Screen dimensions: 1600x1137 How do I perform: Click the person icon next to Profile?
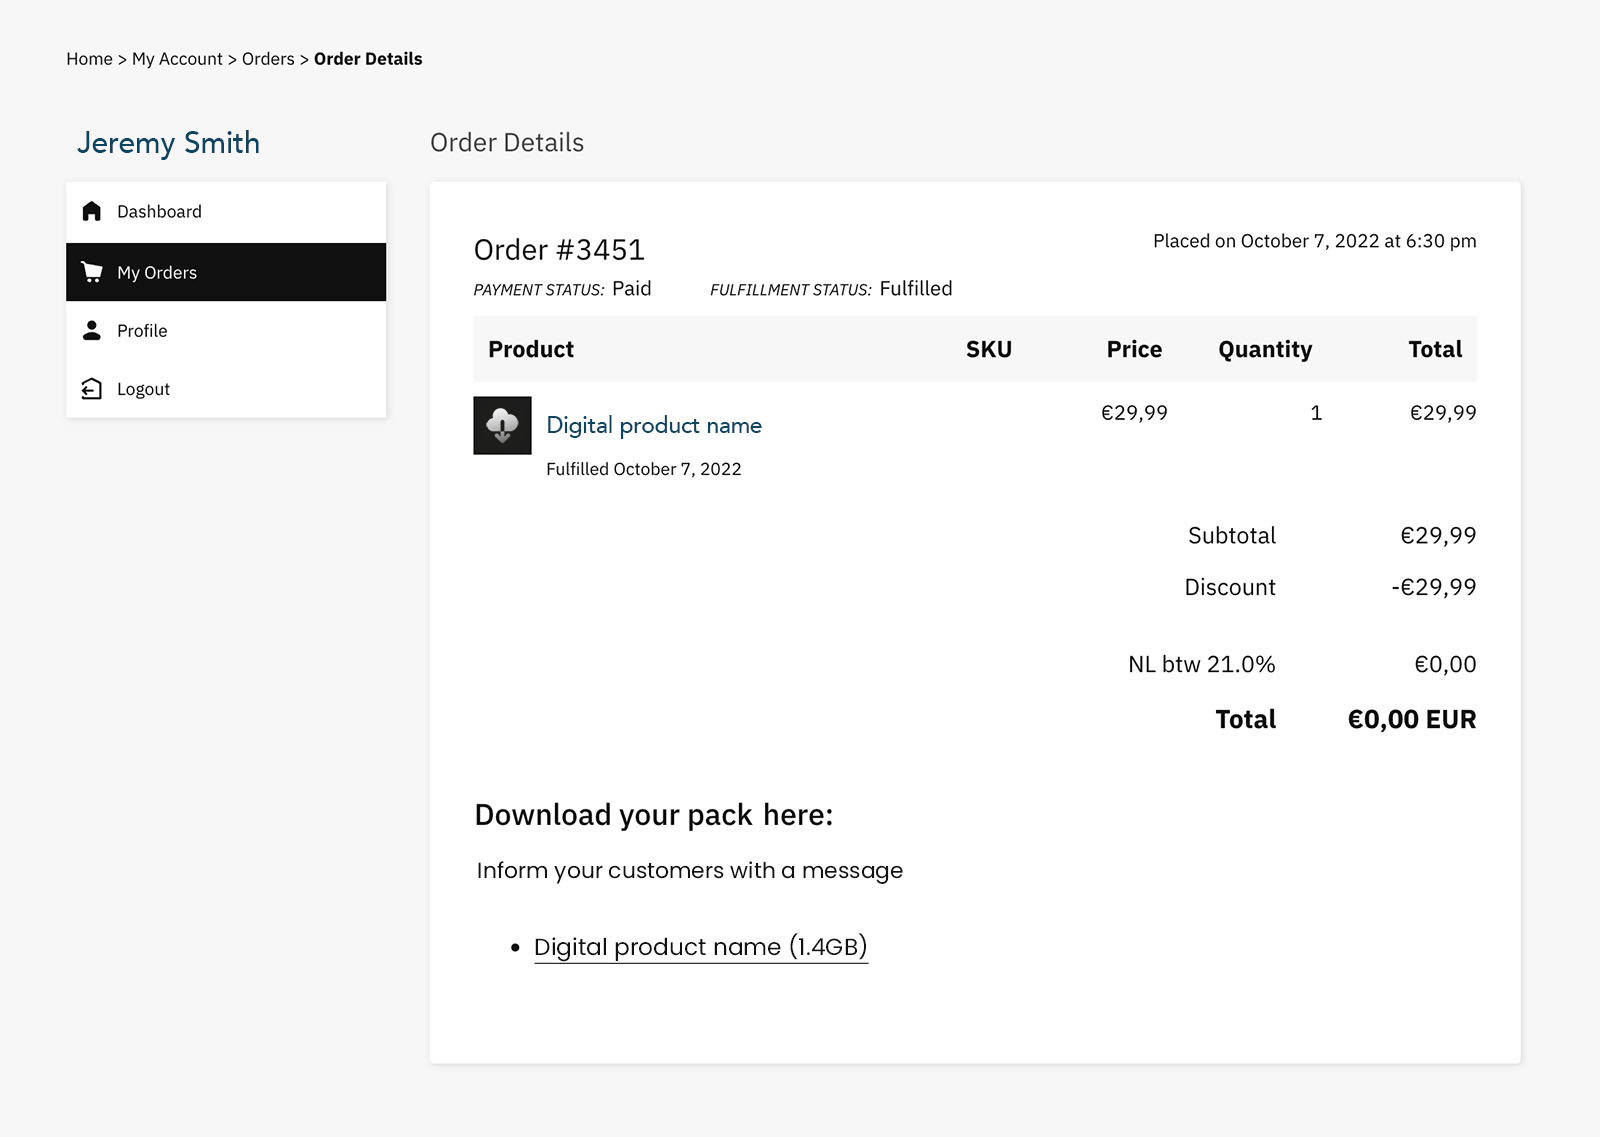(x=91, y=330)
